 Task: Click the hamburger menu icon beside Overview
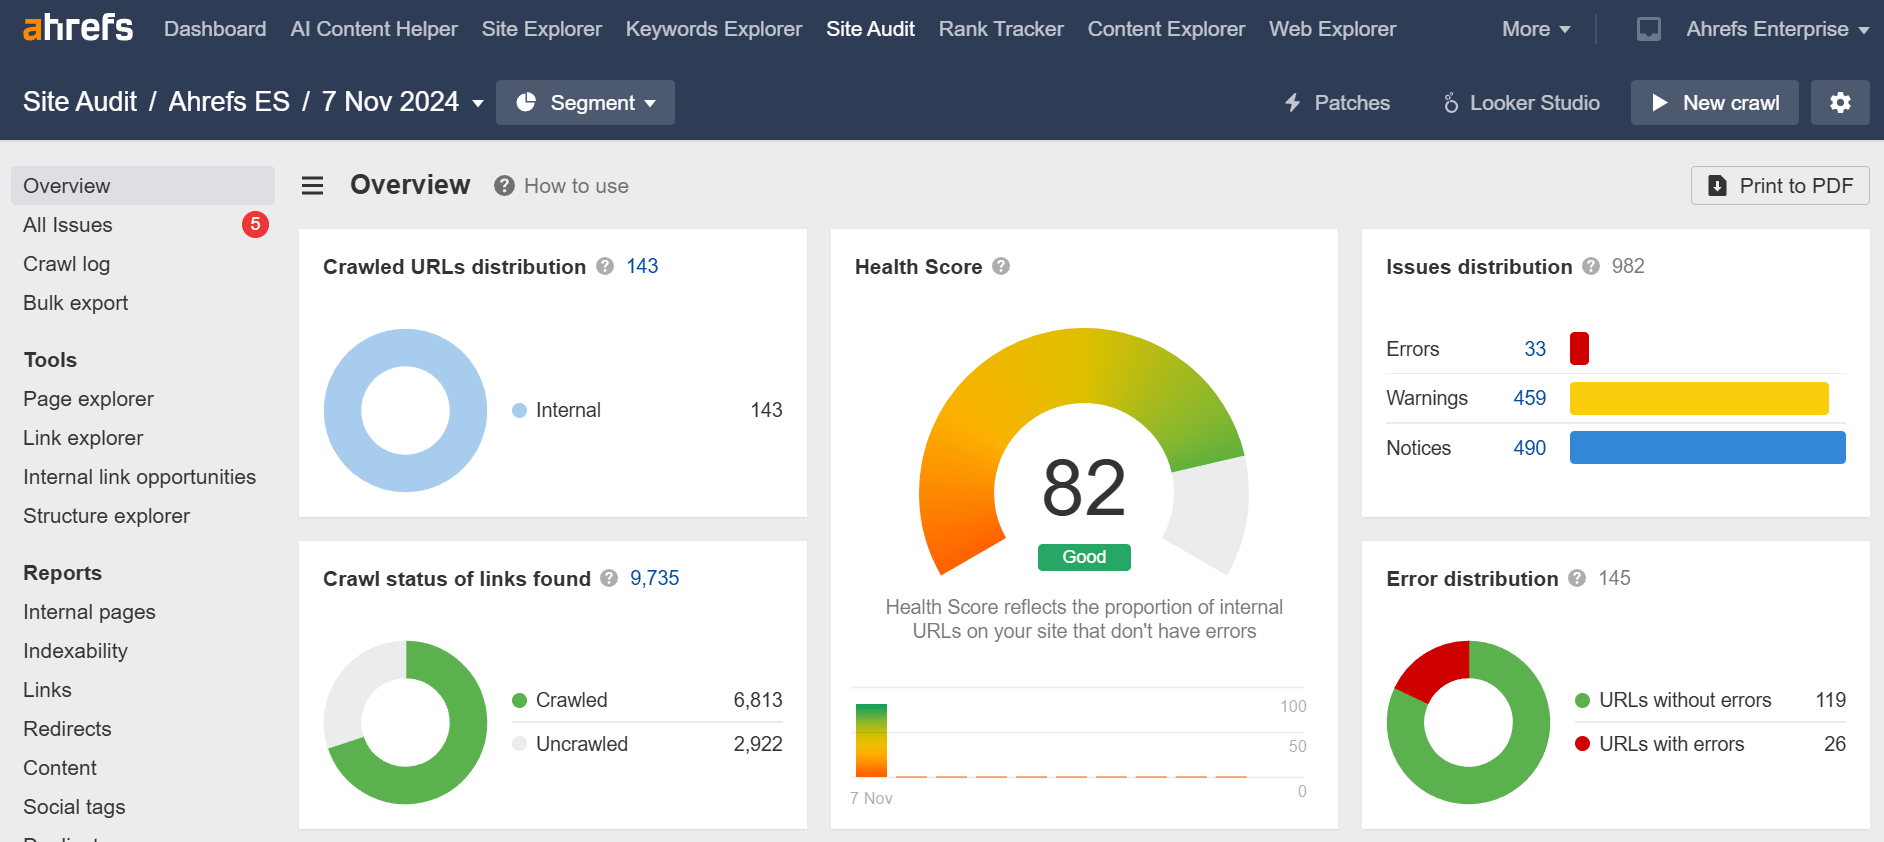pos(312,186)
